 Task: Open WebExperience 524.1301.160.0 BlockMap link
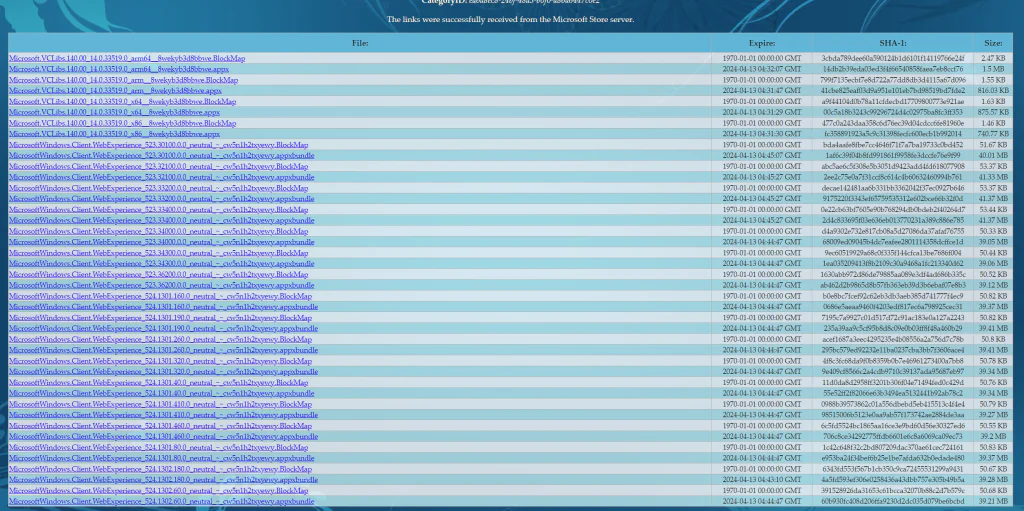pos(161,296)
